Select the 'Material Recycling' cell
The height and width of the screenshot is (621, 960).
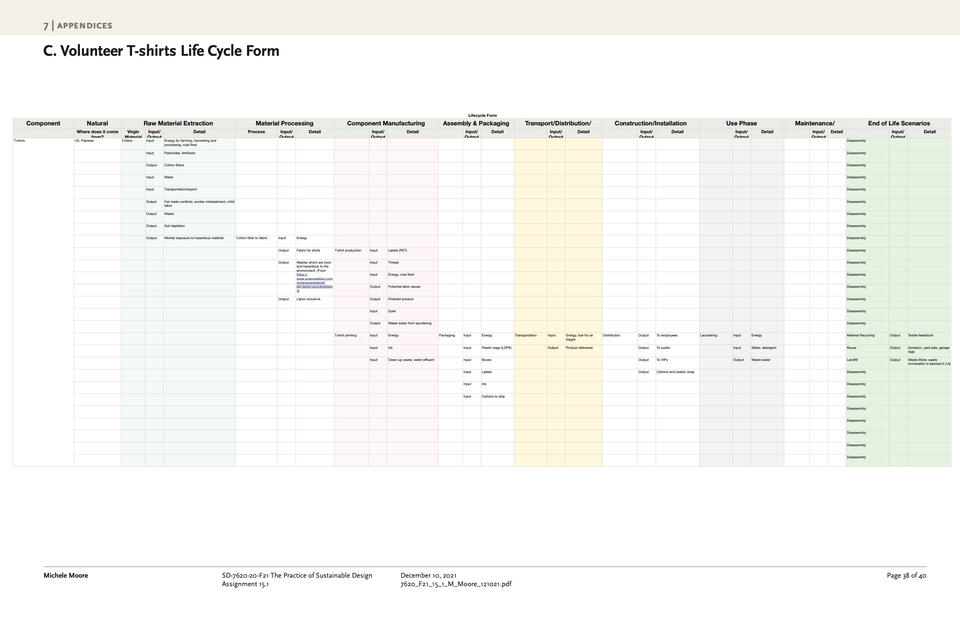pyautogui.click(x=860, y=335)
